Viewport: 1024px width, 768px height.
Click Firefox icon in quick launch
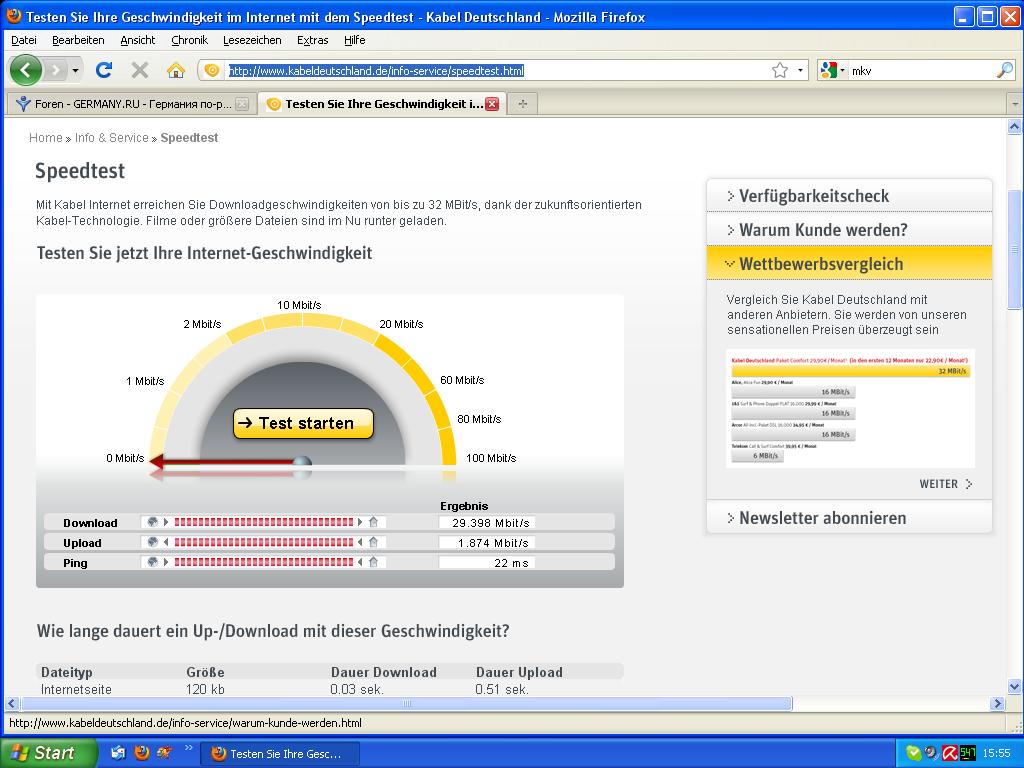click(141, 753)
